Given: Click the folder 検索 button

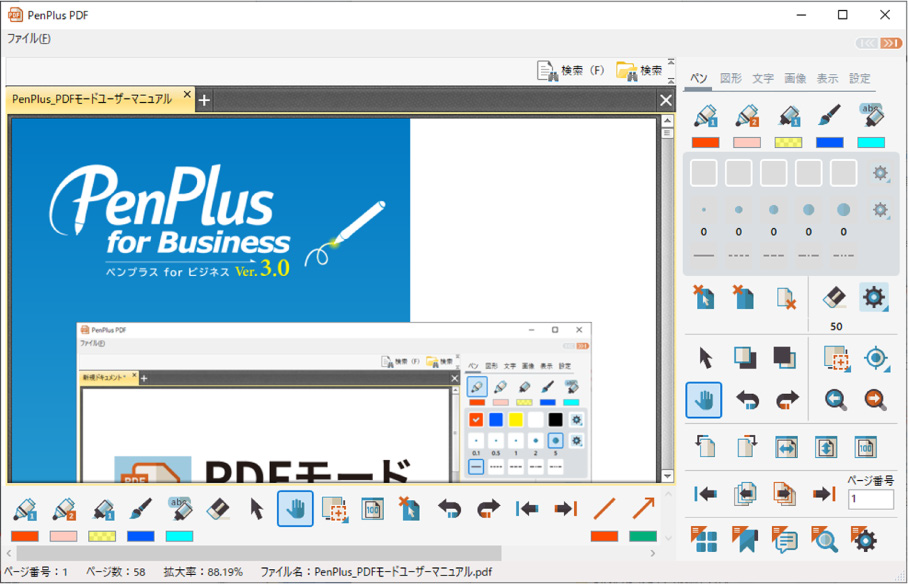Looking at the screenshot, I should pos(639,71).
